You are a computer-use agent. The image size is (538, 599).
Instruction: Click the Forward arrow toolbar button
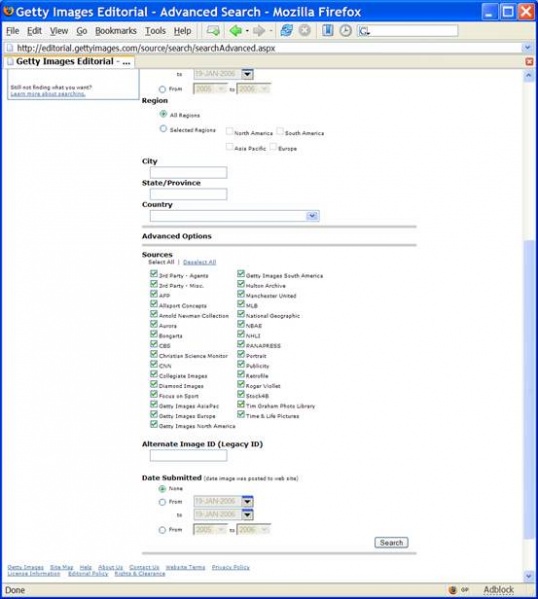(x=259, y=31)
